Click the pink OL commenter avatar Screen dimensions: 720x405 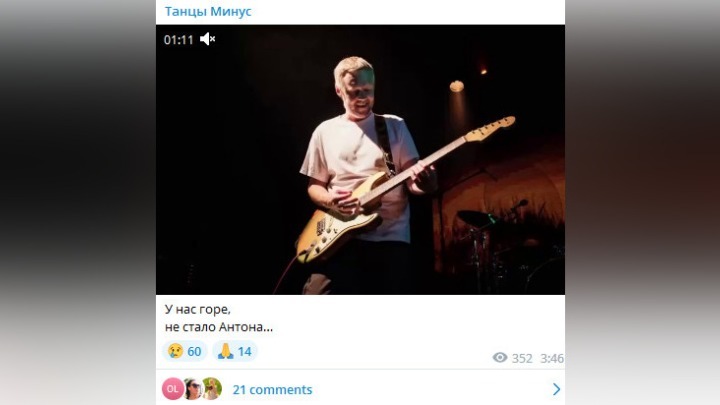[x=173, y=389]
